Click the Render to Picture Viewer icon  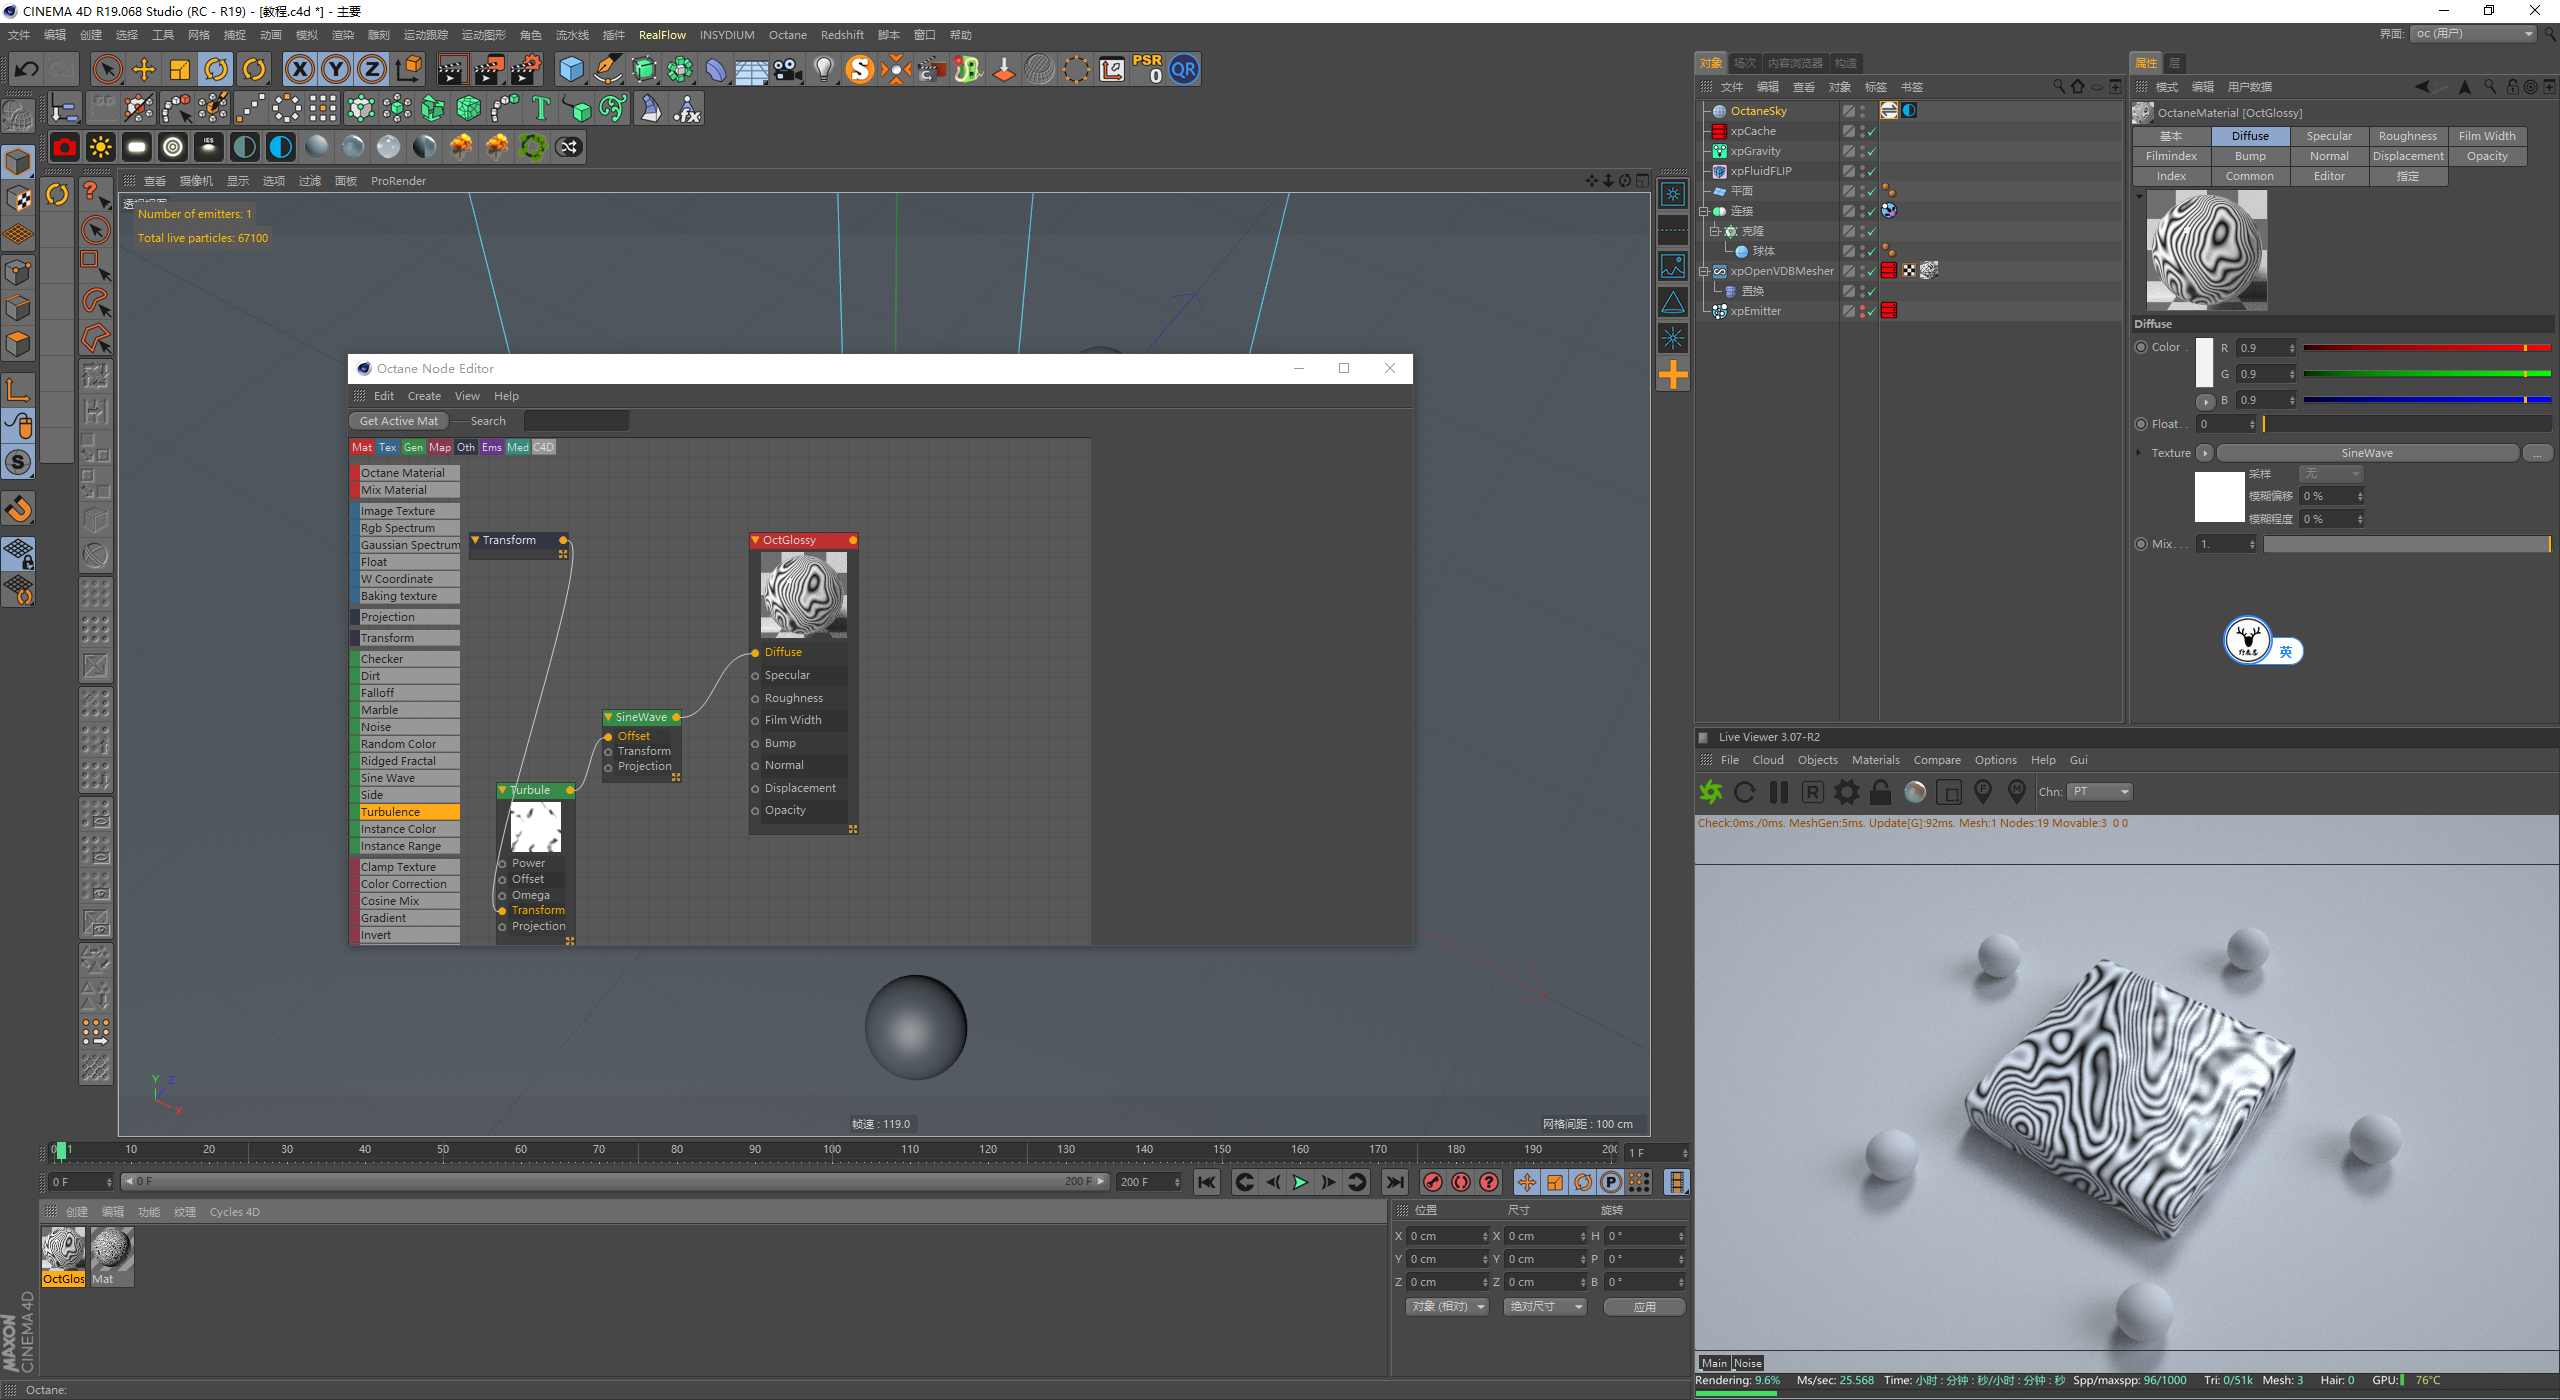tap(489, 69)
